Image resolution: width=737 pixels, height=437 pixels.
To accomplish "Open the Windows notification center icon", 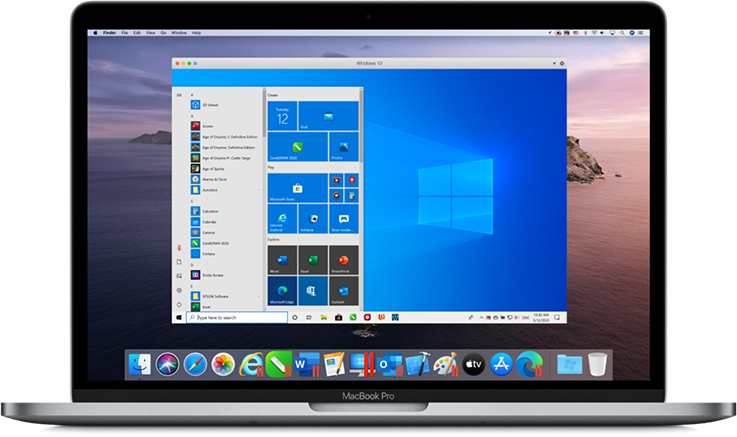I will pyautogui.click(x=557, y=318).
